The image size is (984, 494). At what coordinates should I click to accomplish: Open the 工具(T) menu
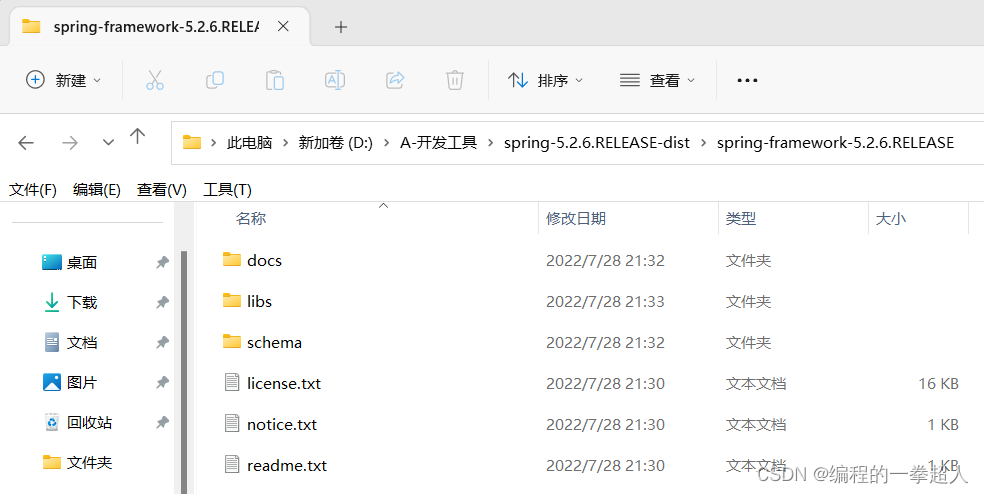[227, 190]
